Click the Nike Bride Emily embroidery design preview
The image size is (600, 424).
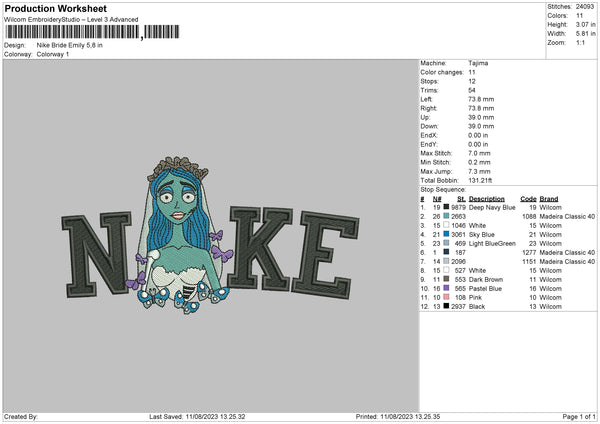210,235
